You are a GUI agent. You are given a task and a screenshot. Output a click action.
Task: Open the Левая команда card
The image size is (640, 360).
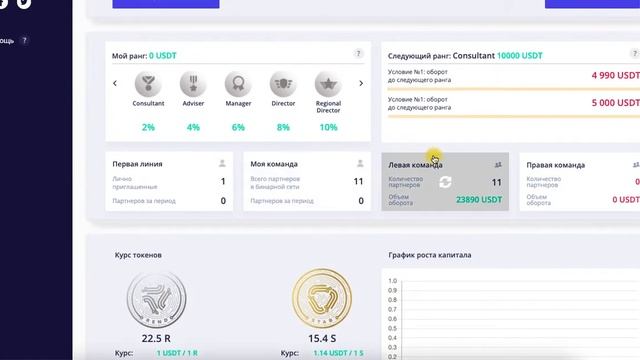445,182
